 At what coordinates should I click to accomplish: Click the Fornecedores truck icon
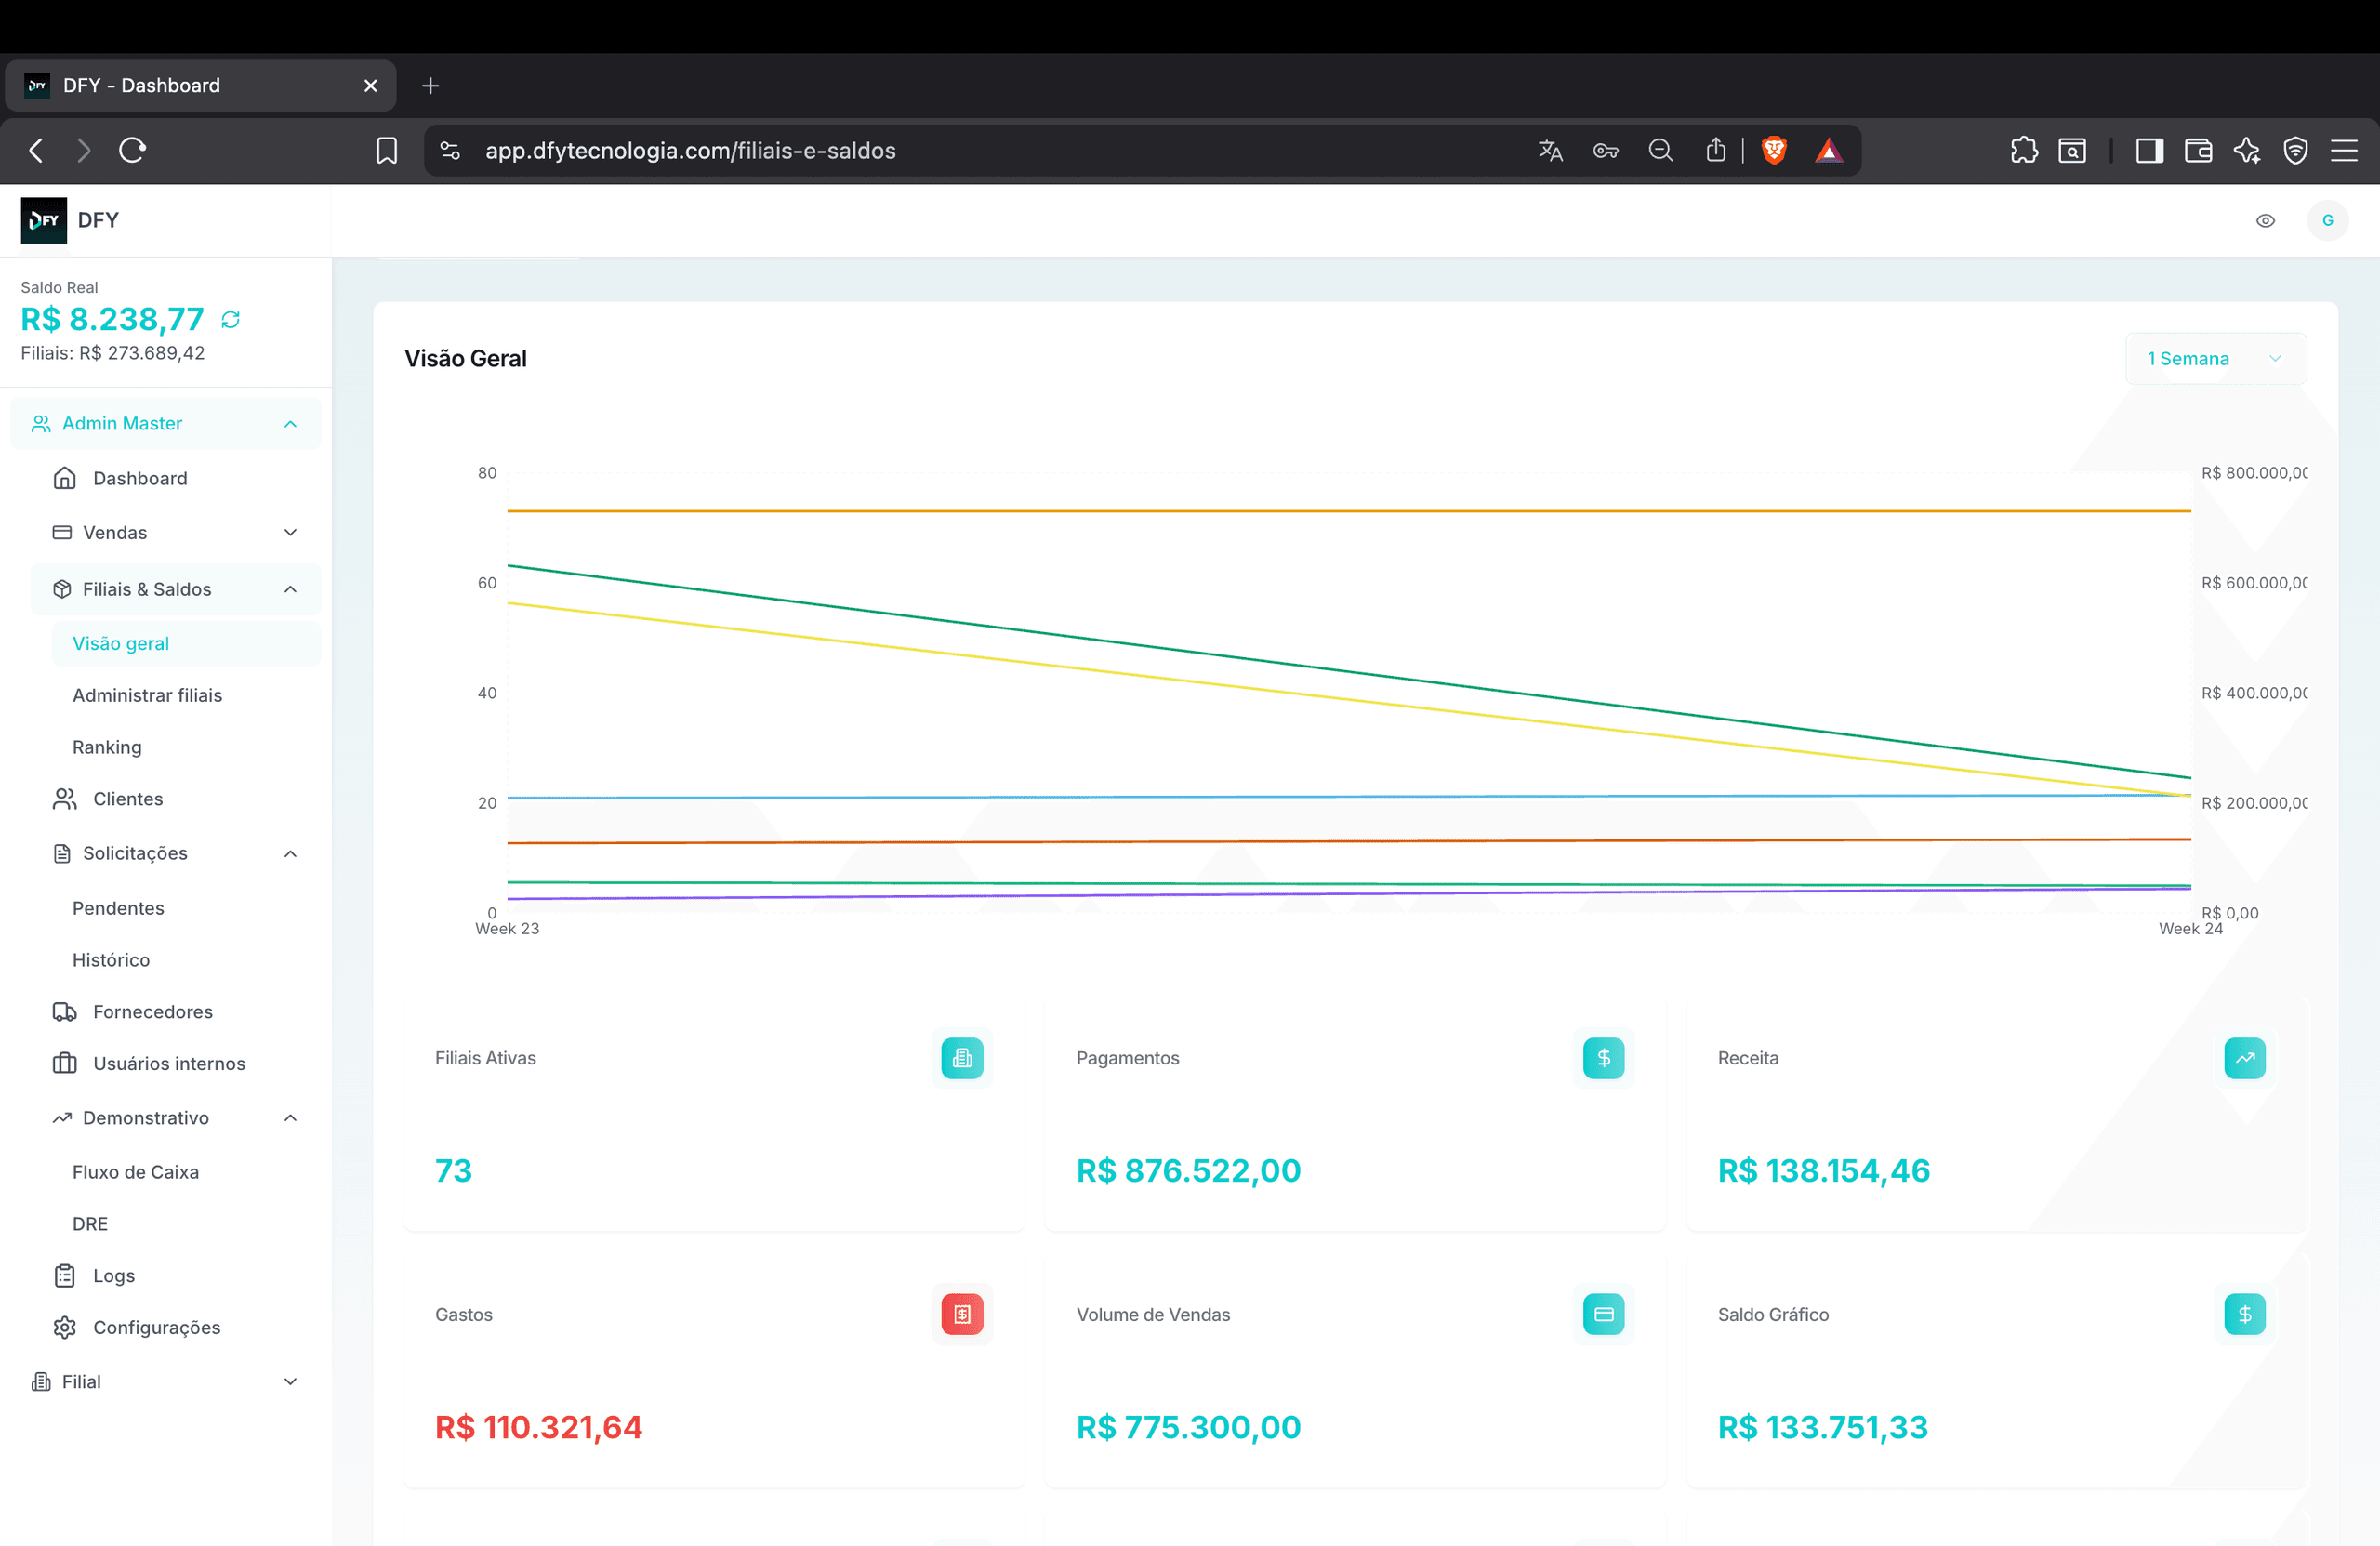pyautogui.click(x=65, y=1011)
